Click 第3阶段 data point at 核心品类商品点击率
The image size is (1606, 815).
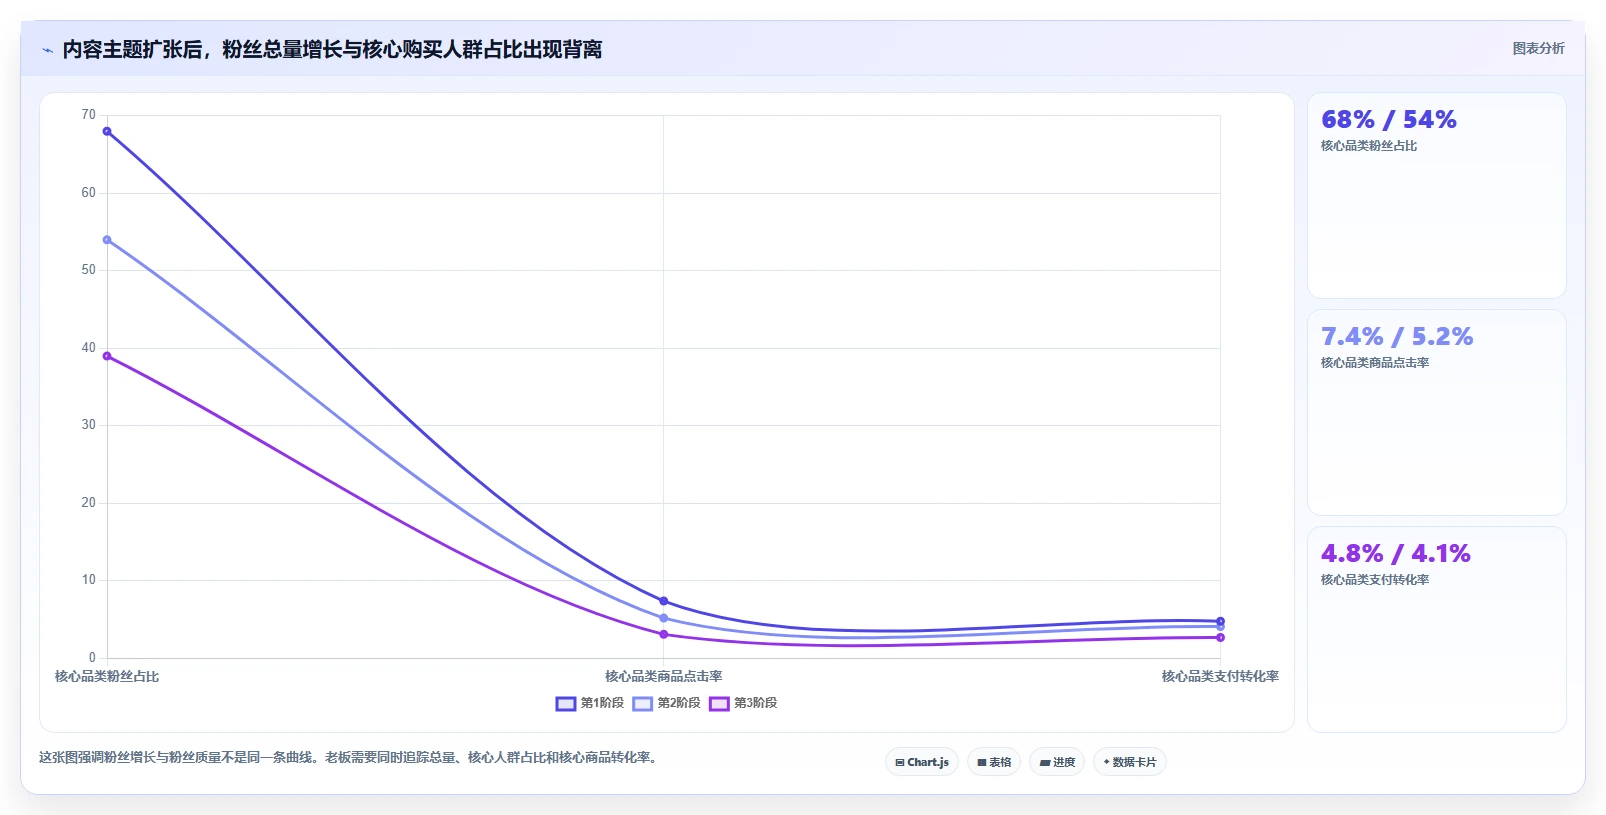(663, 634)
